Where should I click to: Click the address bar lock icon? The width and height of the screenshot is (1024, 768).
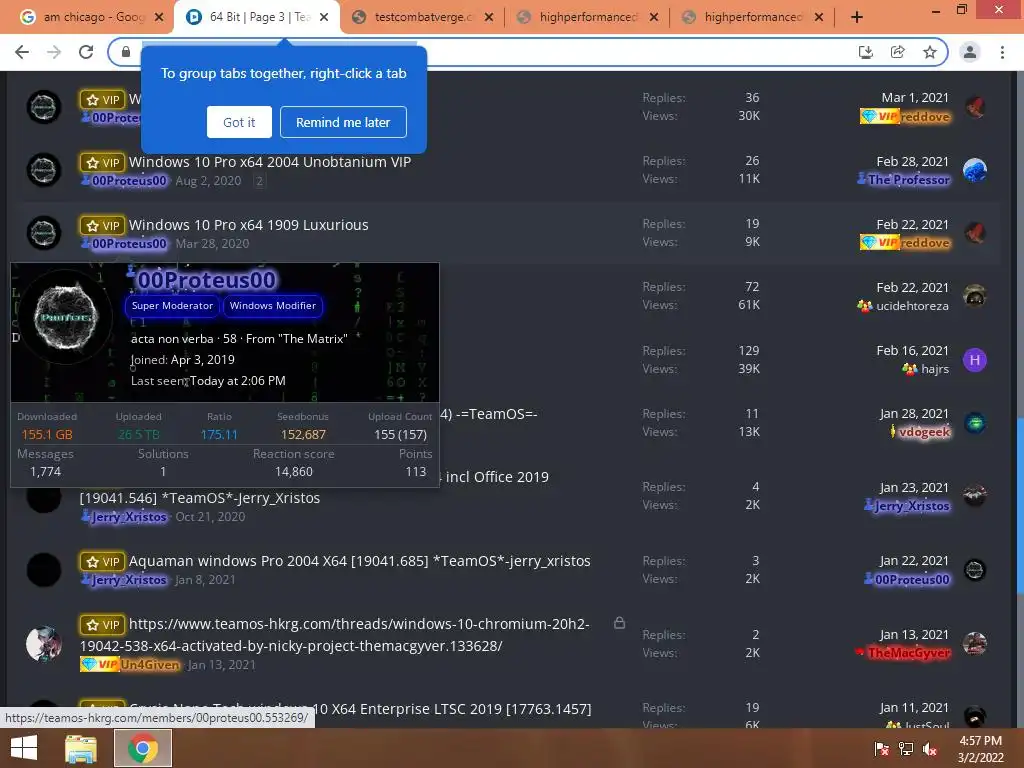point(126,52)
